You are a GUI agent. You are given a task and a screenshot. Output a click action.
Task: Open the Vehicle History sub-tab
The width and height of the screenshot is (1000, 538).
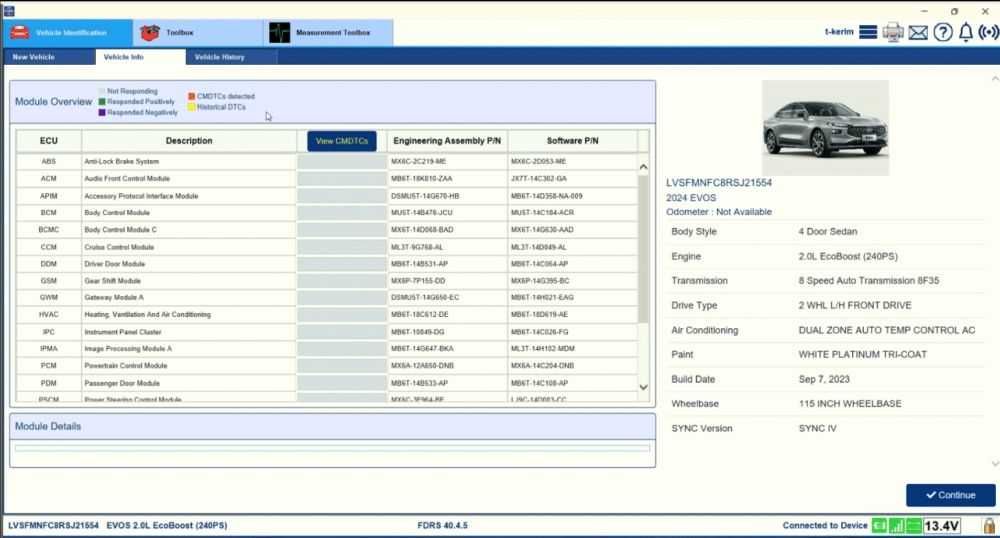(x=232, y=57)
